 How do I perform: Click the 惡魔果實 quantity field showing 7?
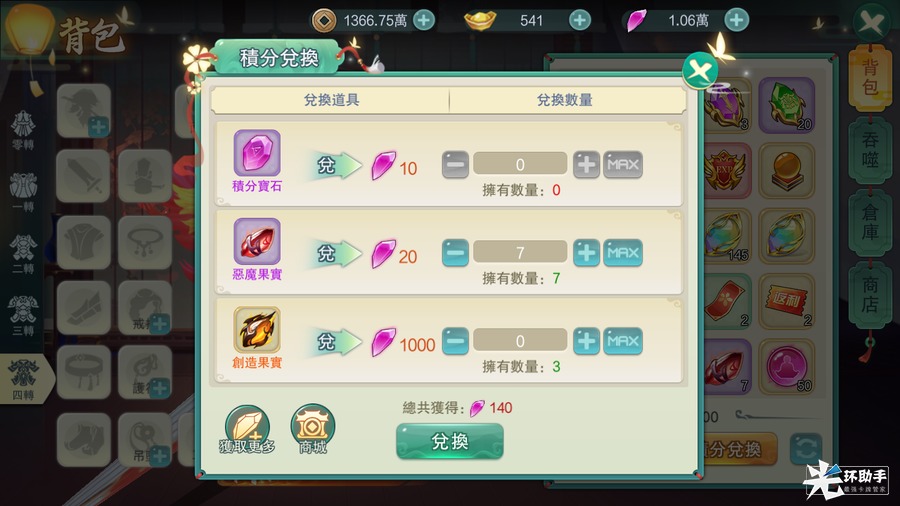[x=520, y=252]
